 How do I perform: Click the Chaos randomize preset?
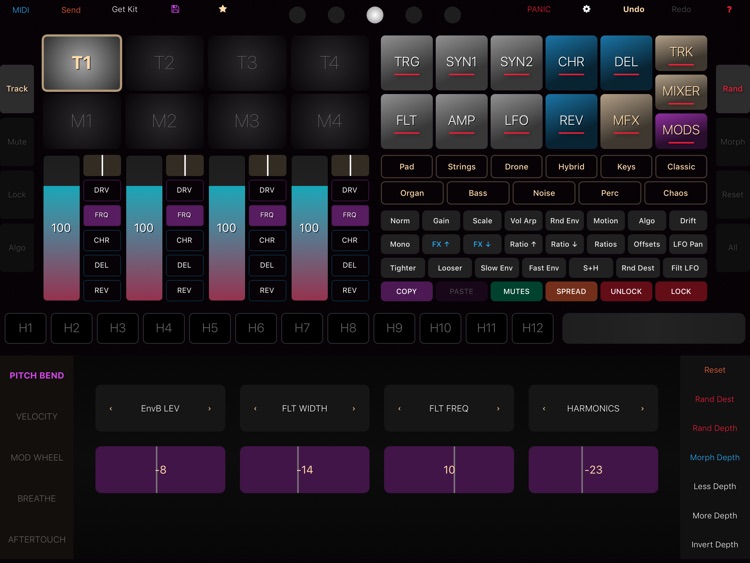point(675,193)
